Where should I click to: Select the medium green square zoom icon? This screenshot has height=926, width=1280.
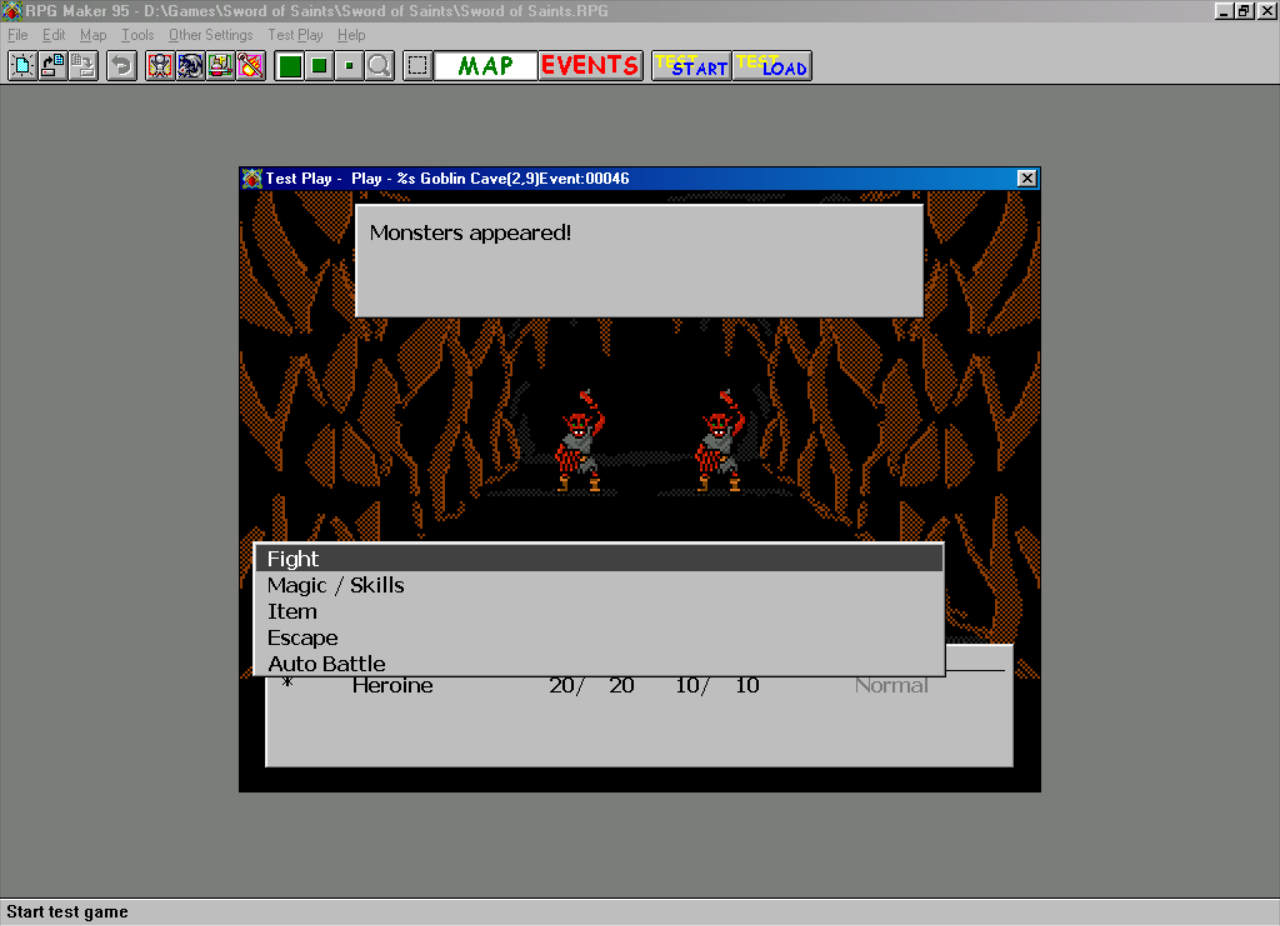click(319, 66)
